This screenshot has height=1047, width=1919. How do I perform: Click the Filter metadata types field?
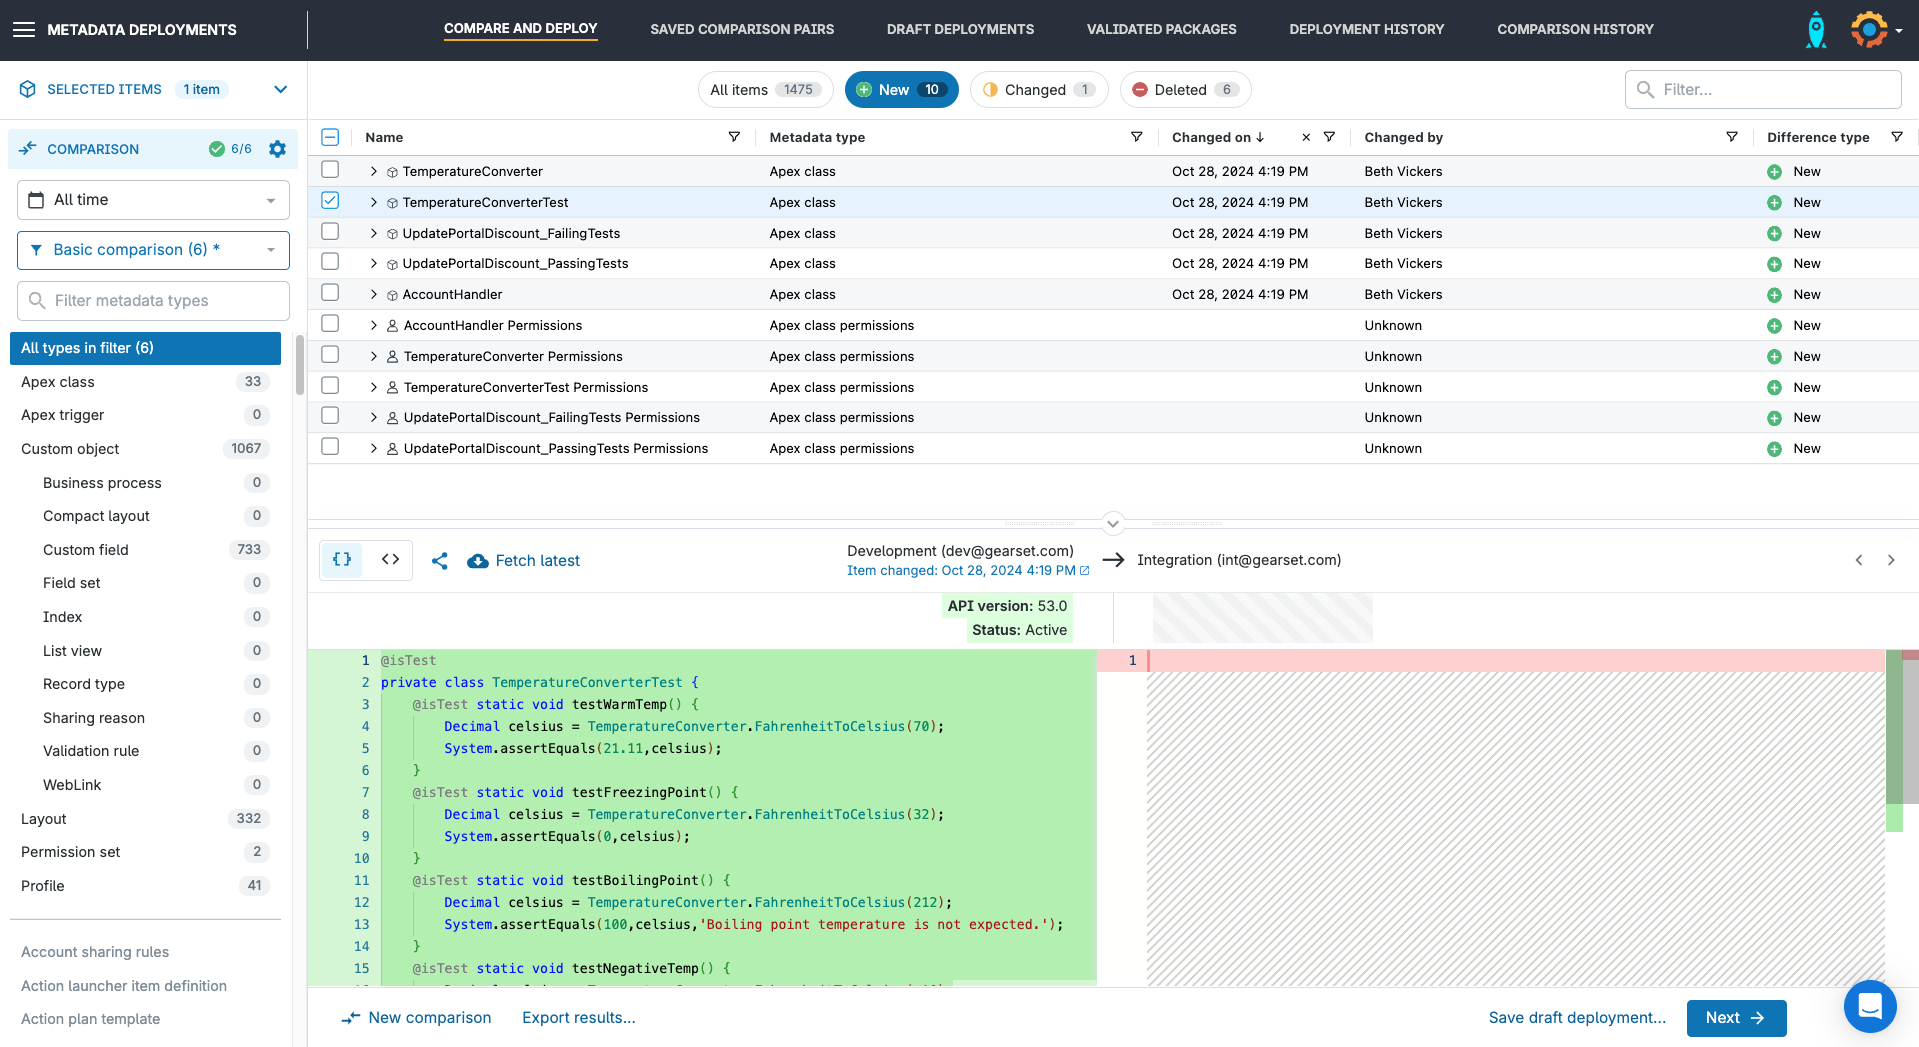(153, 301)
